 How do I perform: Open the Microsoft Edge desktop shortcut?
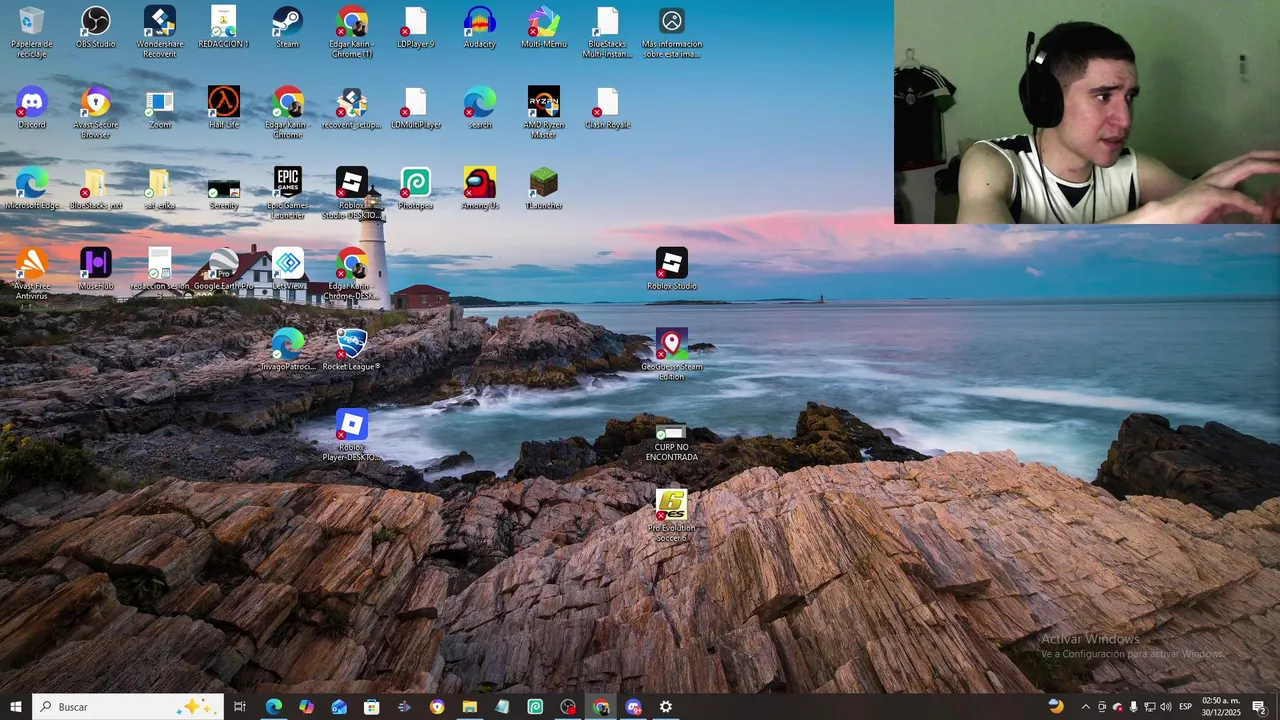(32, 188)
